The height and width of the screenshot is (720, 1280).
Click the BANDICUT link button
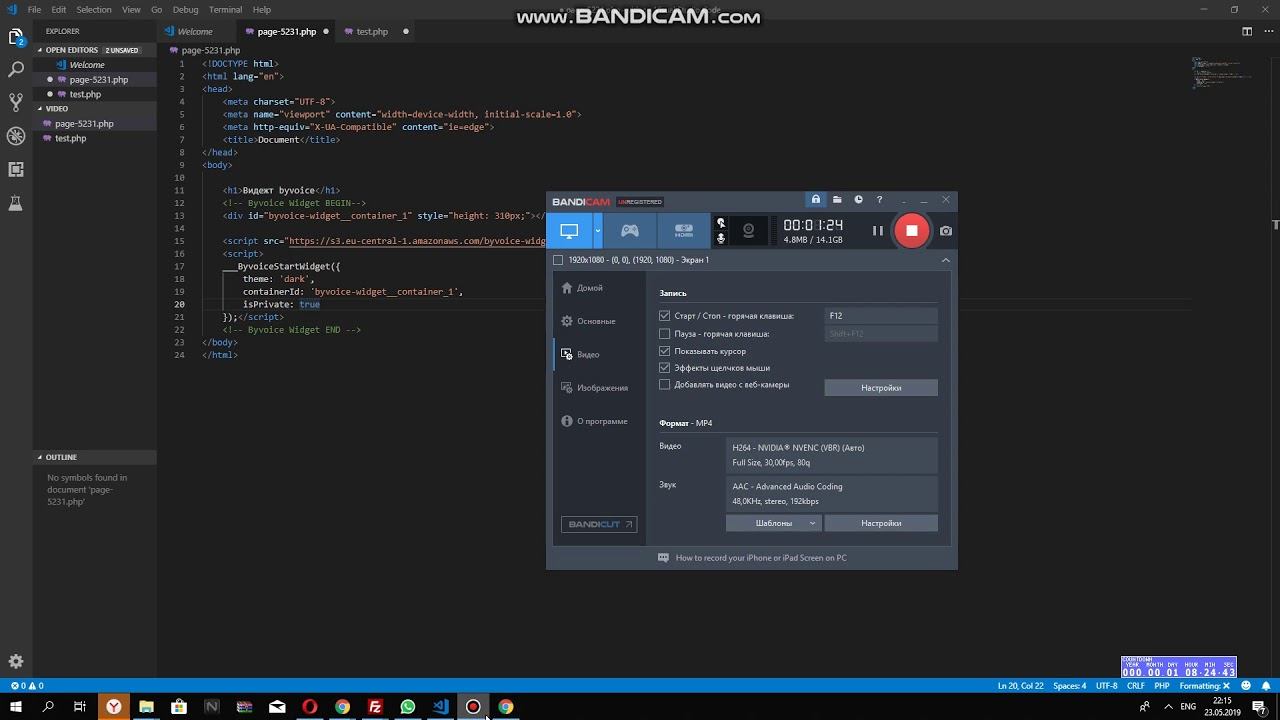click(x=599, y=524)
